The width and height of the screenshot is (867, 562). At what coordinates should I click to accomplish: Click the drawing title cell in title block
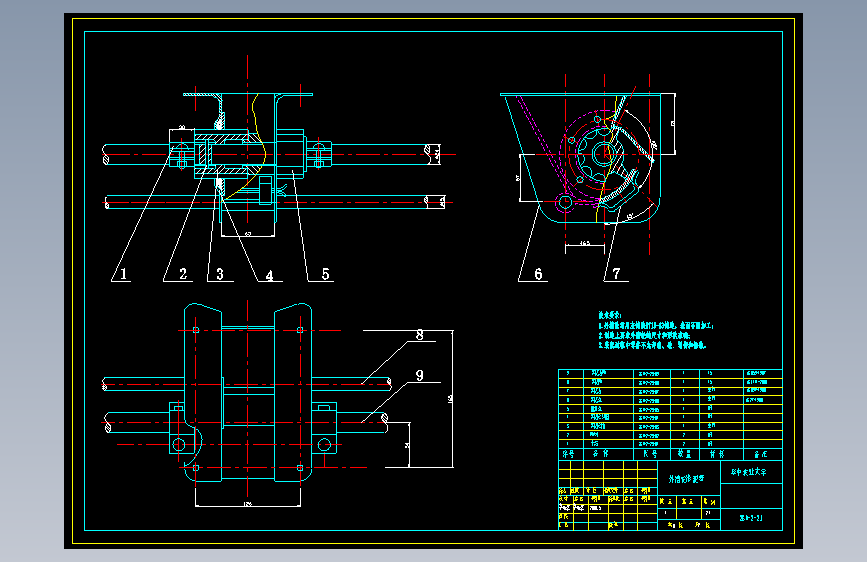pyautogui.click(x=688, y=478)
